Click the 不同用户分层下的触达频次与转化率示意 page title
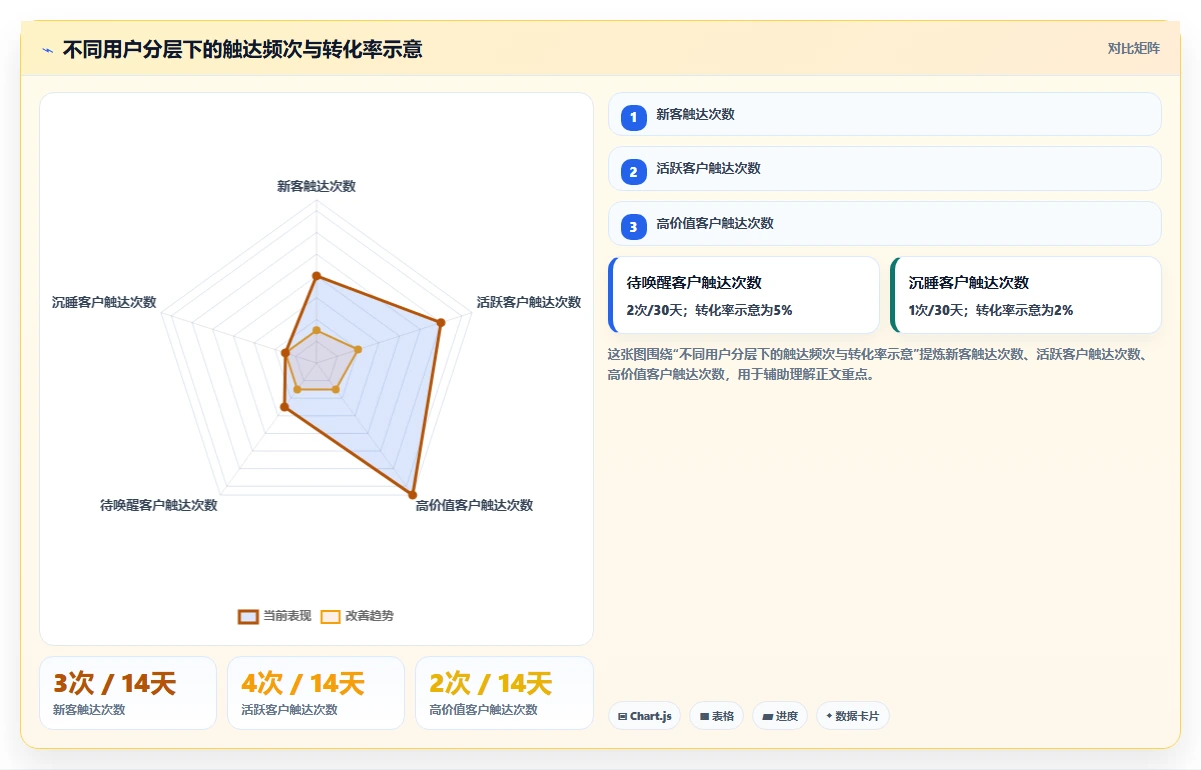Image resolution: width=1201 pixels, height=770 pixels. pyautogui.click(x=242, y=49)
